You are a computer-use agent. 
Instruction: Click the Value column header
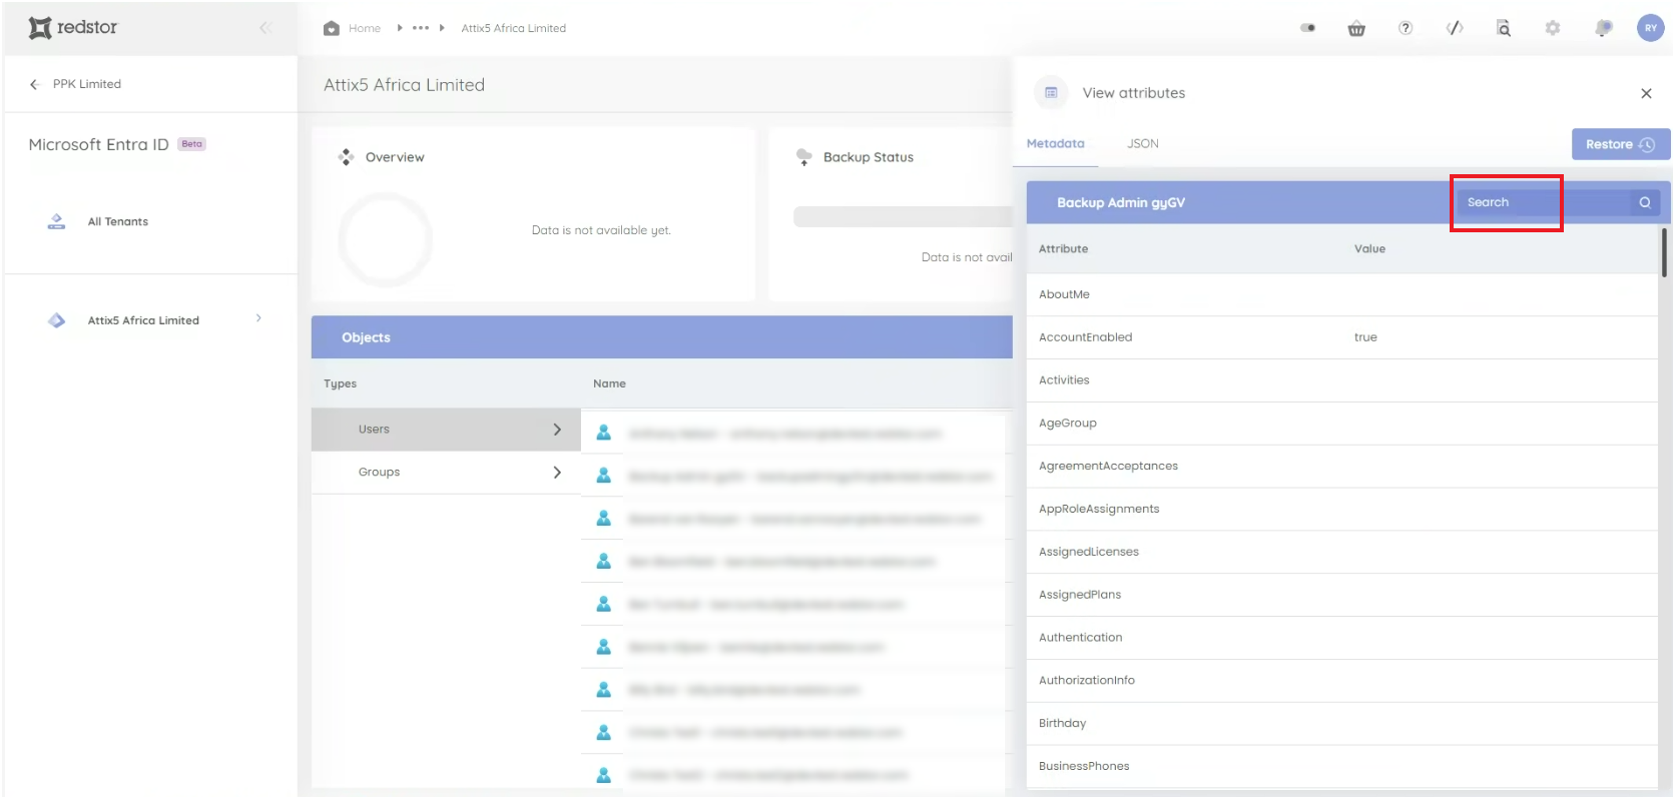point(1370,248)
